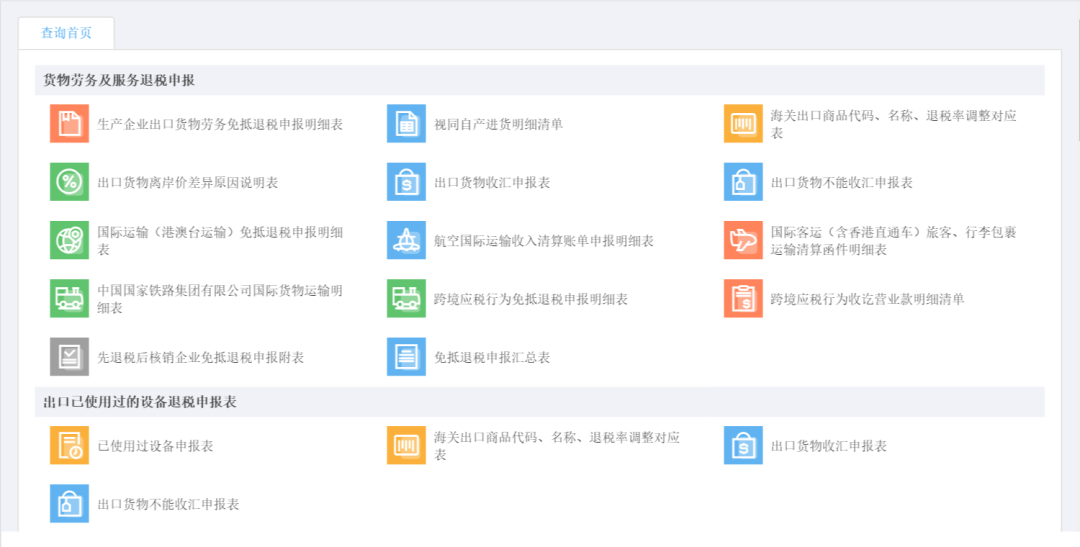Click the orange plane icon for 国际客运清算函件明细表
The image size is (1080, 547).
pos(742,240)
